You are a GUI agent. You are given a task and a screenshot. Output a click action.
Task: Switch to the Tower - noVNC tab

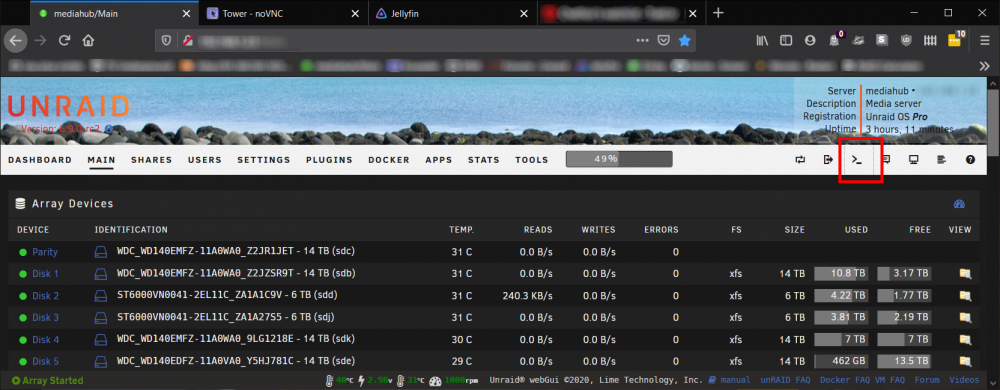point(283,13)
